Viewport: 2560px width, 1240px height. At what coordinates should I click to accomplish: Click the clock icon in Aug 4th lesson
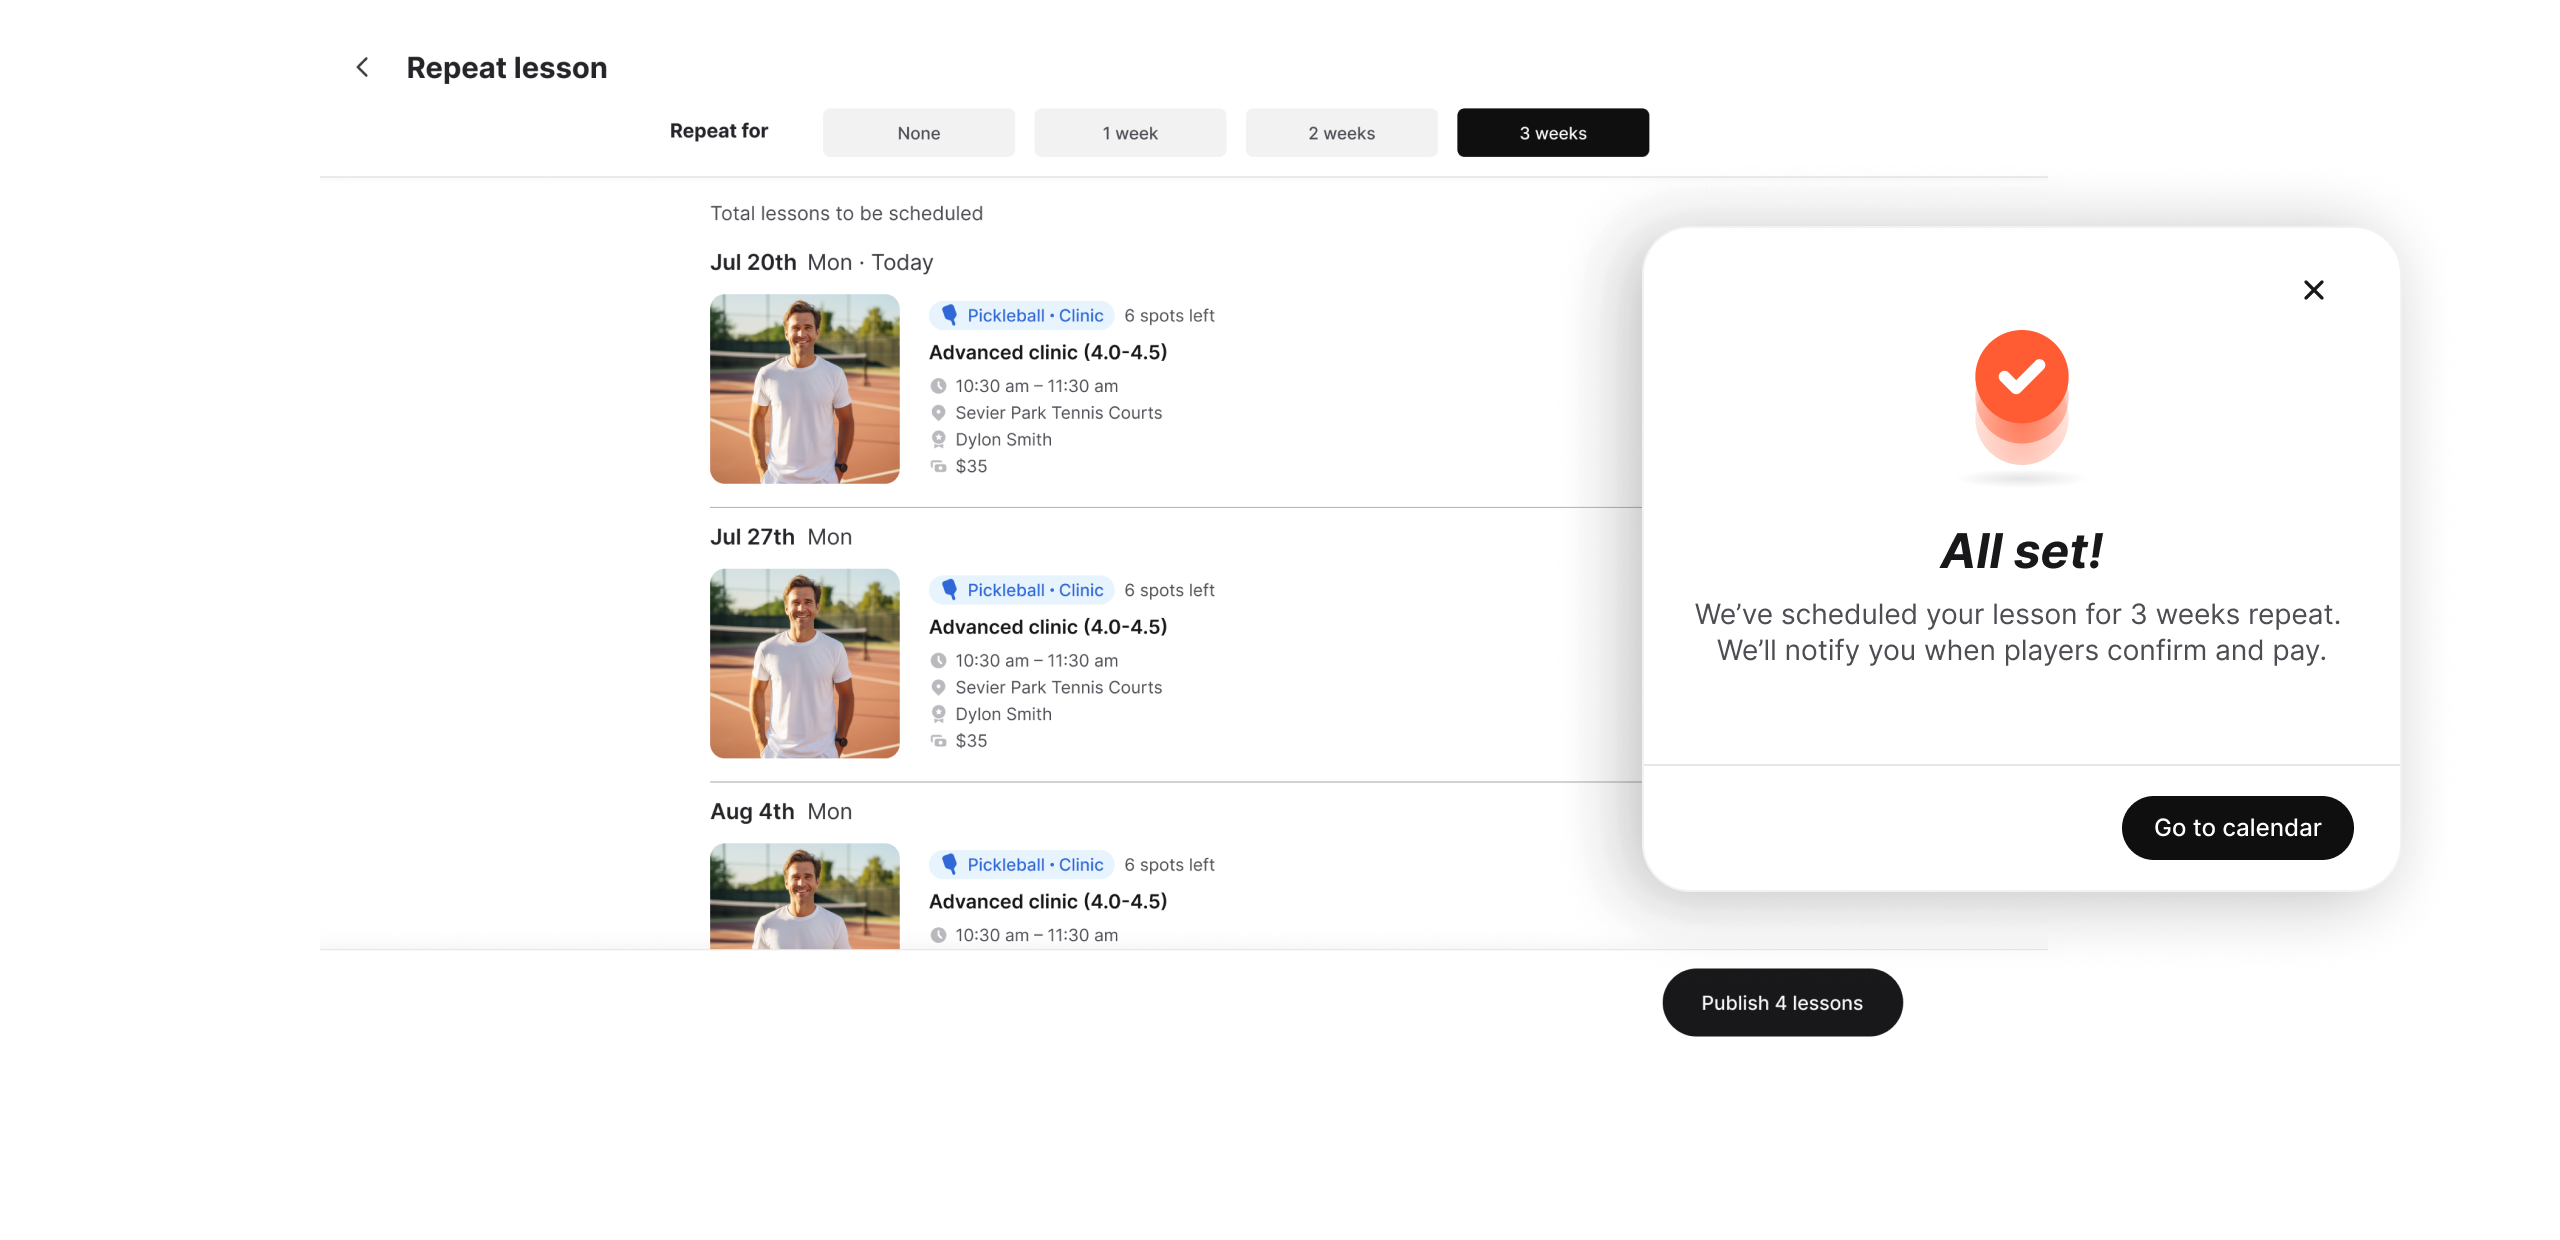938,935
